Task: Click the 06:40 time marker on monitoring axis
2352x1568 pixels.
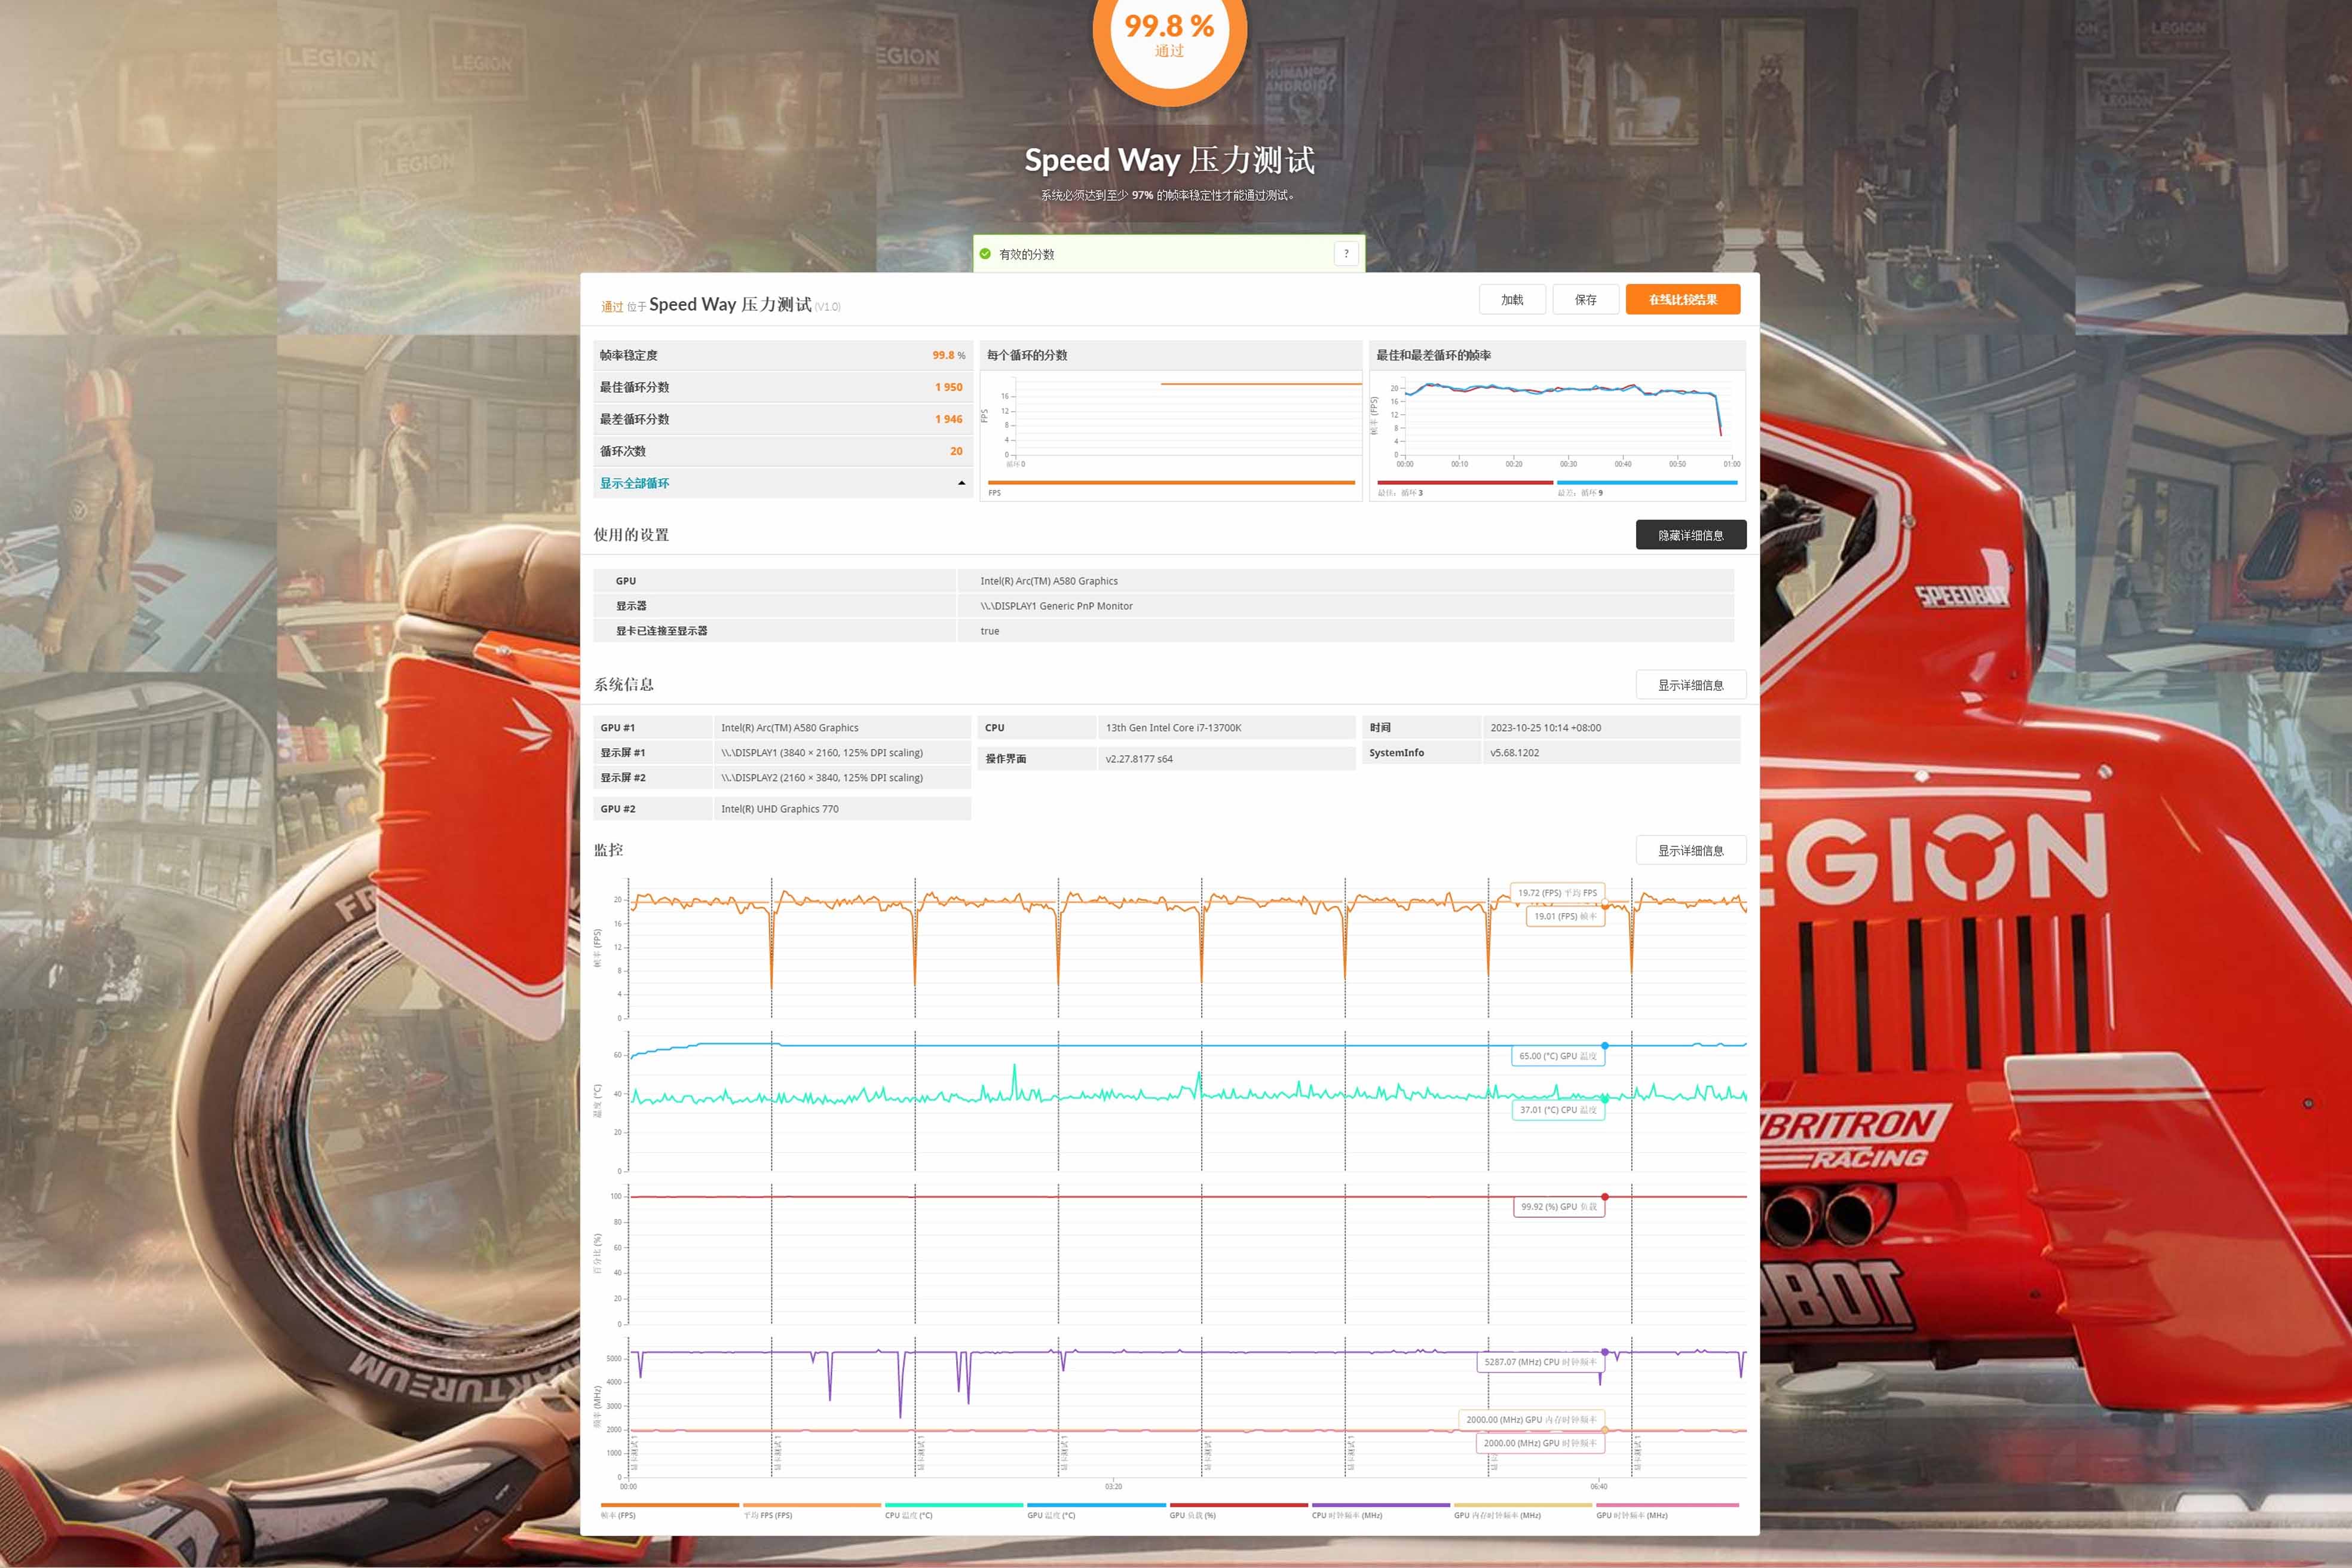Action: click(x=1599, y=1487)
